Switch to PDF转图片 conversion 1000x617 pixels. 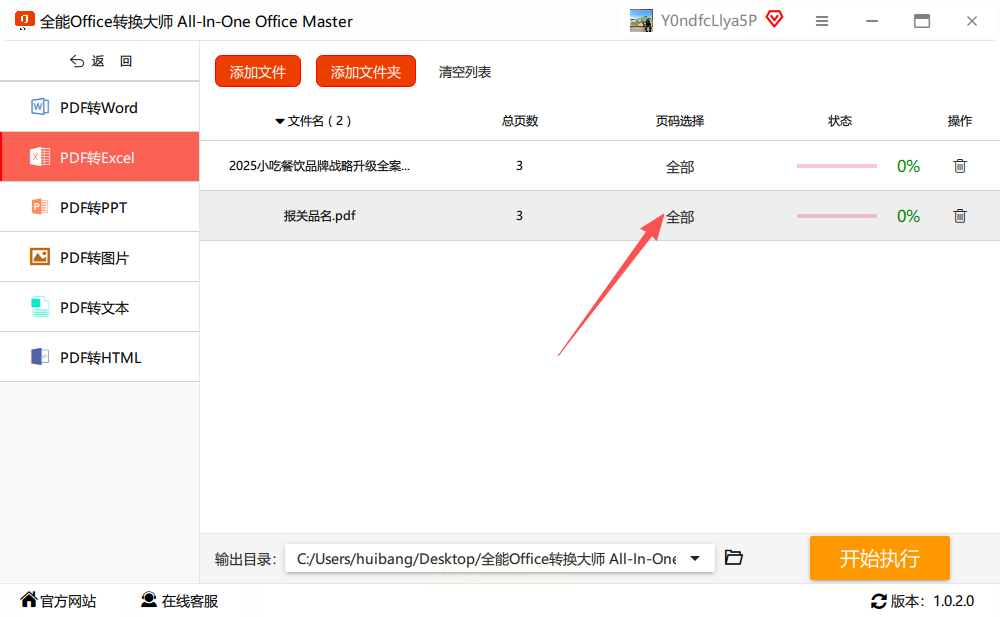(99, 257)
